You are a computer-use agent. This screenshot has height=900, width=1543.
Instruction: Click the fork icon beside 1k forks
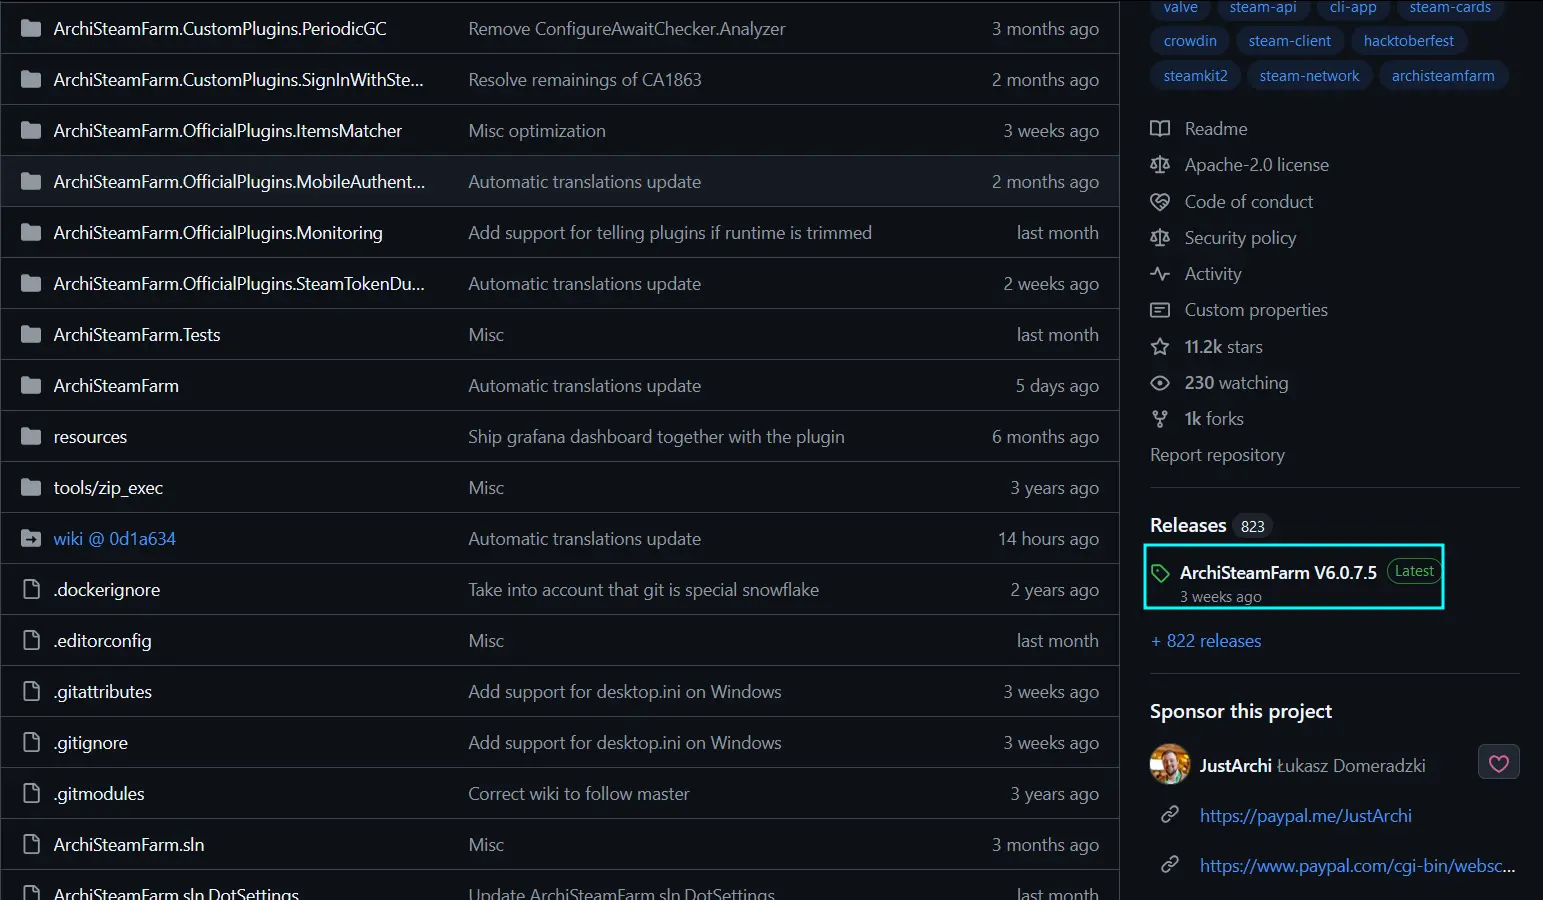coord(1160,419)
